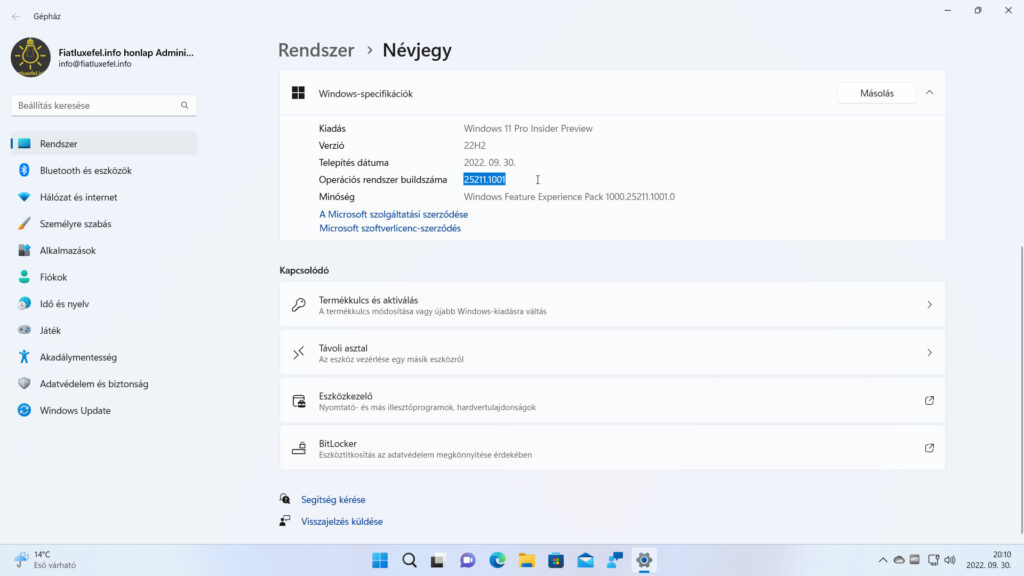Image resolution: width=1024 pixels, height=576 pixels.
Task: Click the Rendszer breadcrumb
Action: [x=316, y=50]
